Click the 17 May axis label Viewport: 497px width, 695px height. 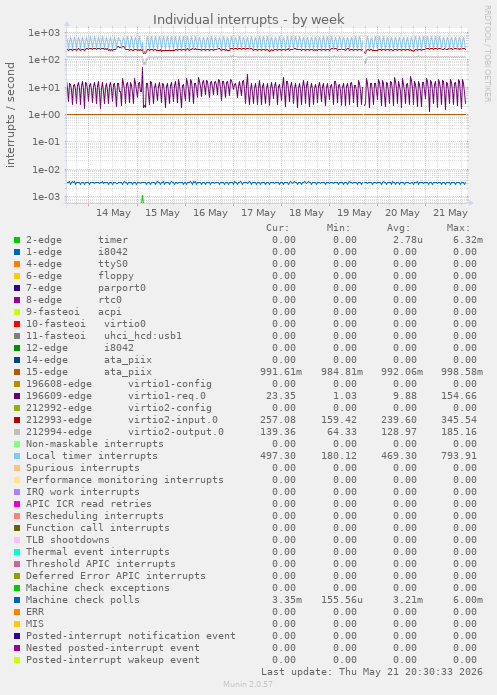[x=258, y=213]
